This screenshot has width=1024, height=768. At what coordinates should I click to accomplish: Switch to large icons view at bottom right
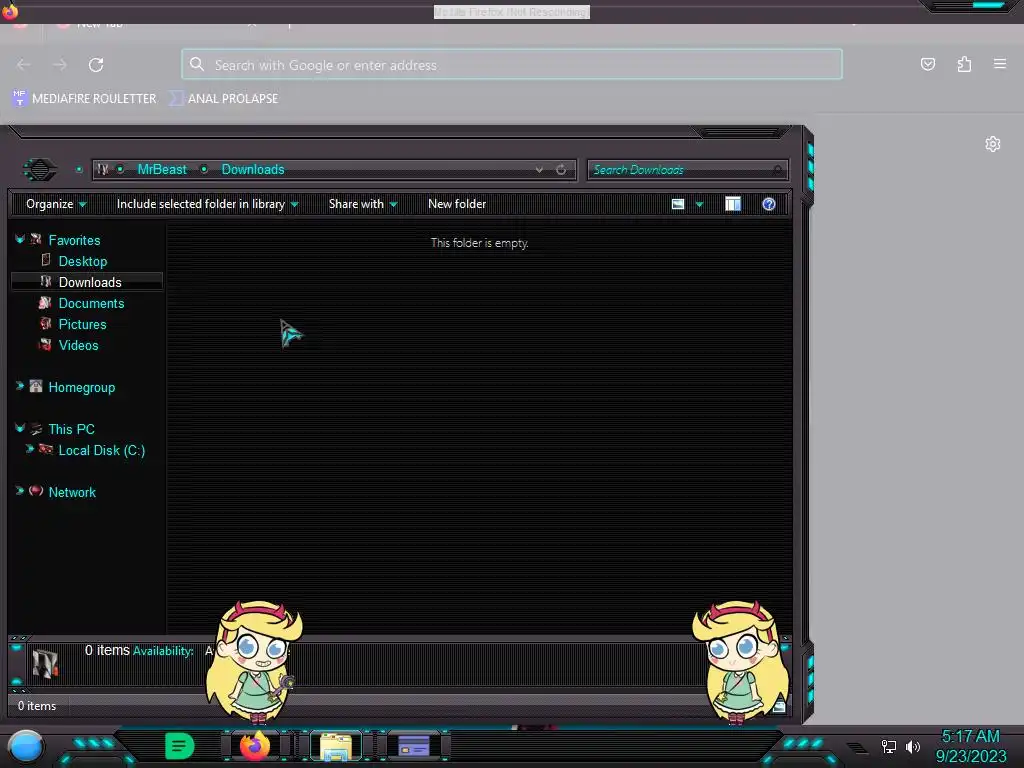779,706
